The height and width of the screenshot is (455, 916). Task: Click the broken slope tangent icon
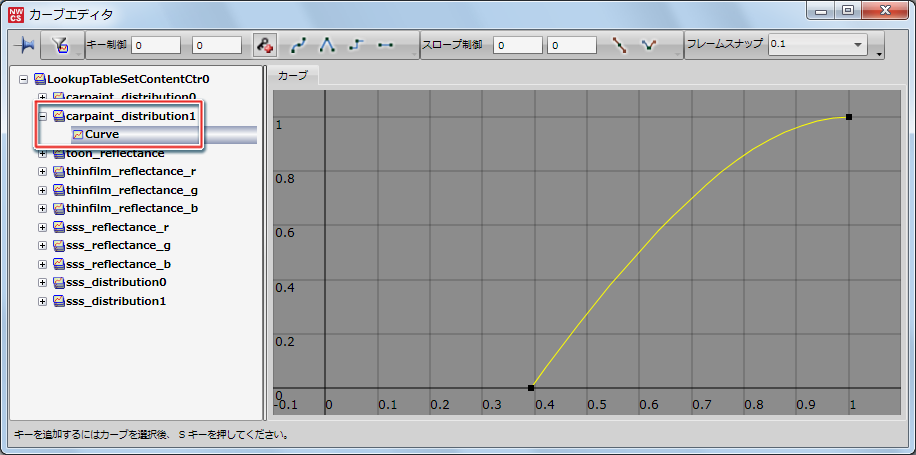point(619,45)
